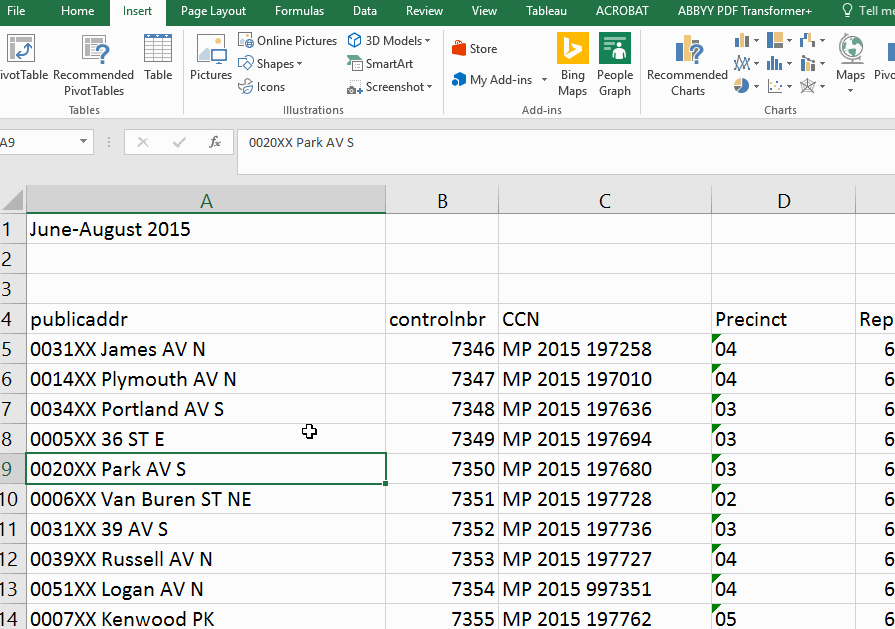The image size is (895, 629).
Task: Open the Office Store add-ins
Action: tap(475, 49)
